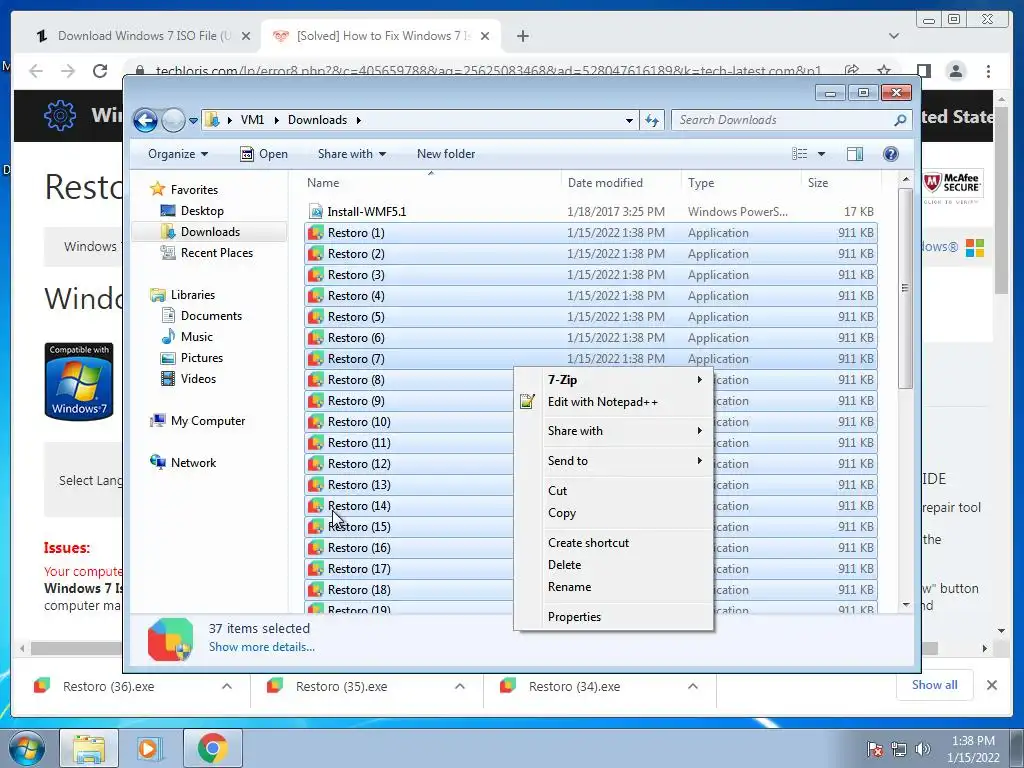The image size is (1024, 768).
Task: Click Open in Explorer toolbar
Action: [x=264, y=154]
